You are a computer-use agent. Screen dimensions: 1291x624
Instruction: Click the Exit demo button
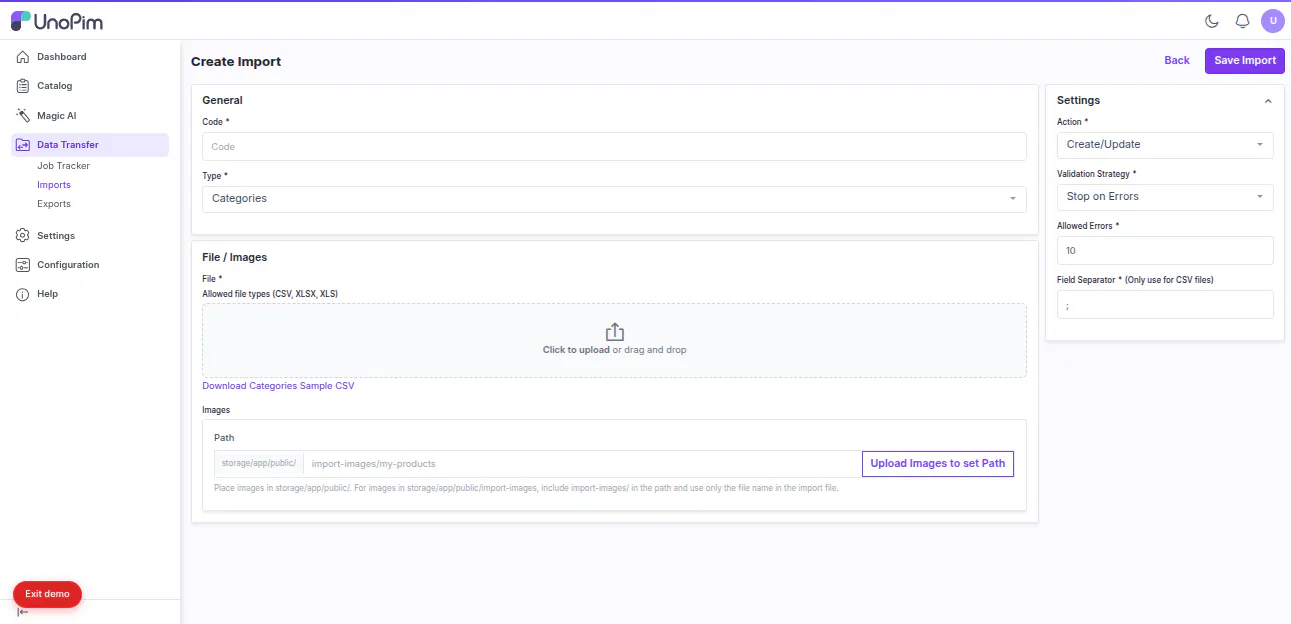[x=47, y=594]
